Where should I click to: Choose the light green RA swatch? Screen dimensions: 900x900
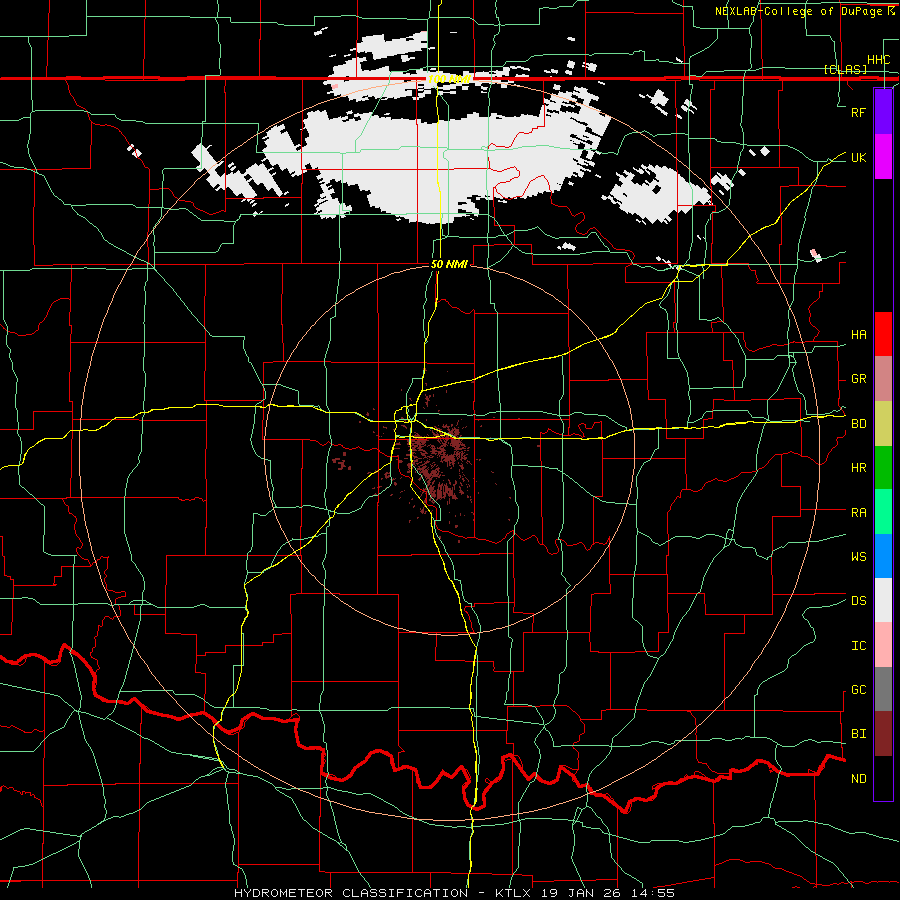[x=883, y=512]
